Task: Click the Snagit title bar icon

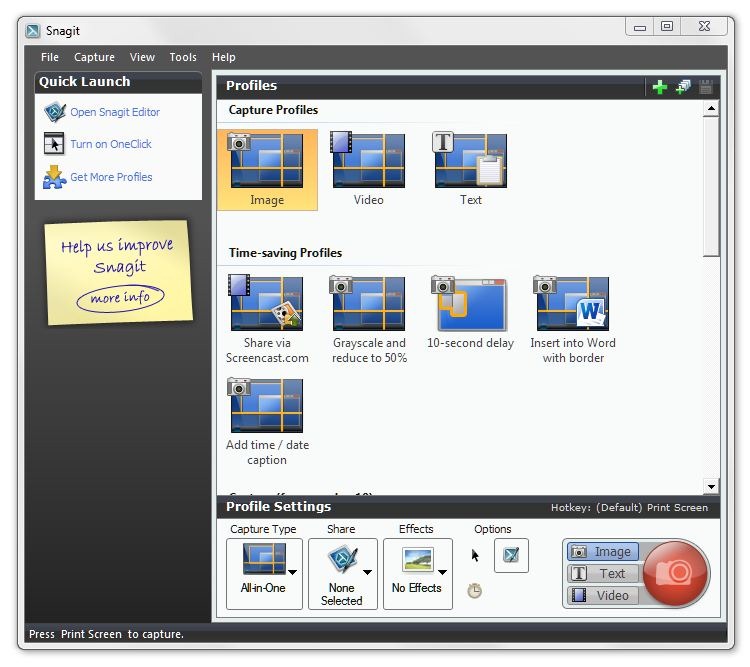Action: tap(33, 31)
